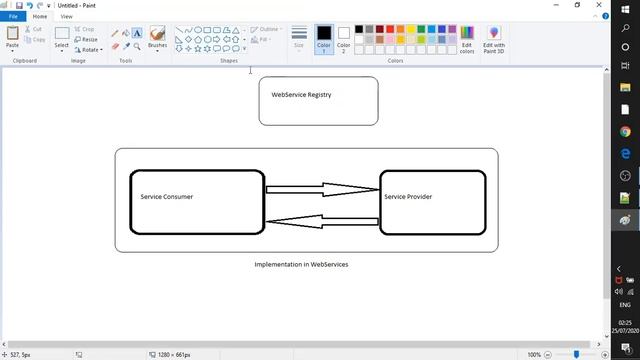
Task: Click the Redo arrow in title bar
Action: [40, 5]
